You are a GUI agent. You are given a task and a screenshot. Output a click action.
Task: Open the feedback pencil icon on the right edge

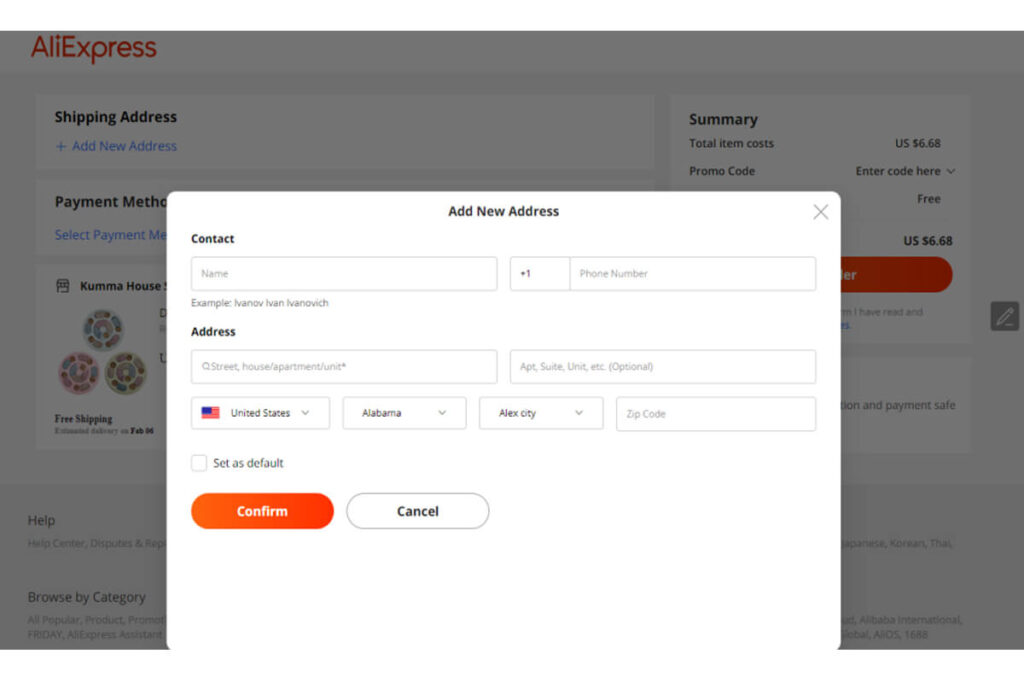[1005, 316]
